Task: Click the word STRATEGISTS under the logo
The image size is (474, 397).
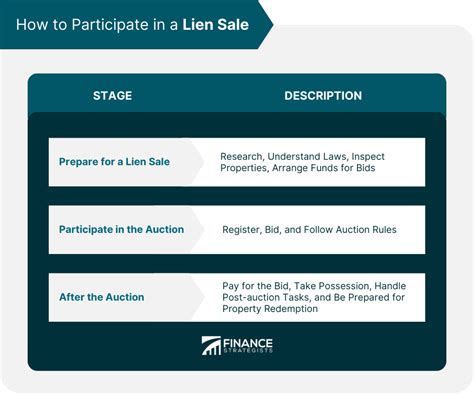Action: click(248, 350)
